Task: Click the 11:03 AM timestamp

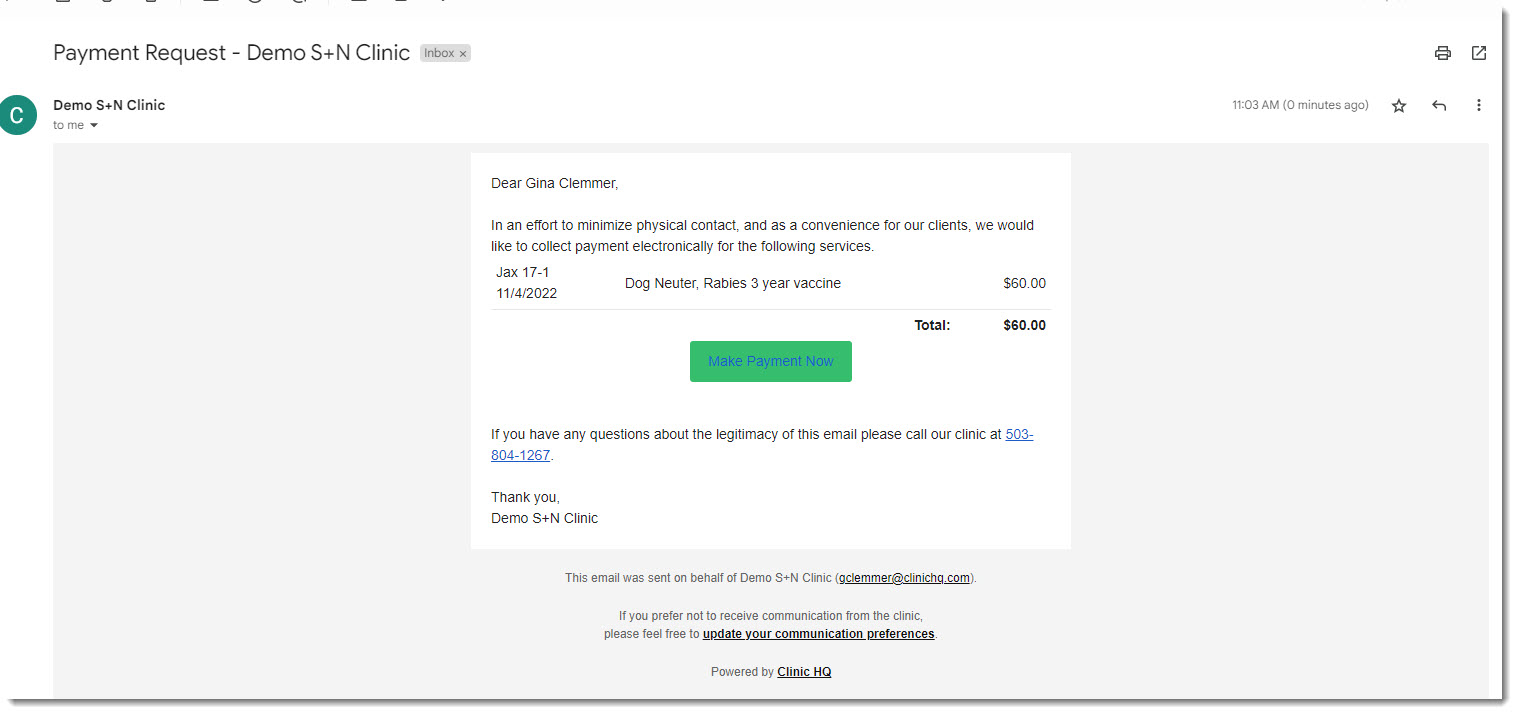Action: (x=1300, y=105)
